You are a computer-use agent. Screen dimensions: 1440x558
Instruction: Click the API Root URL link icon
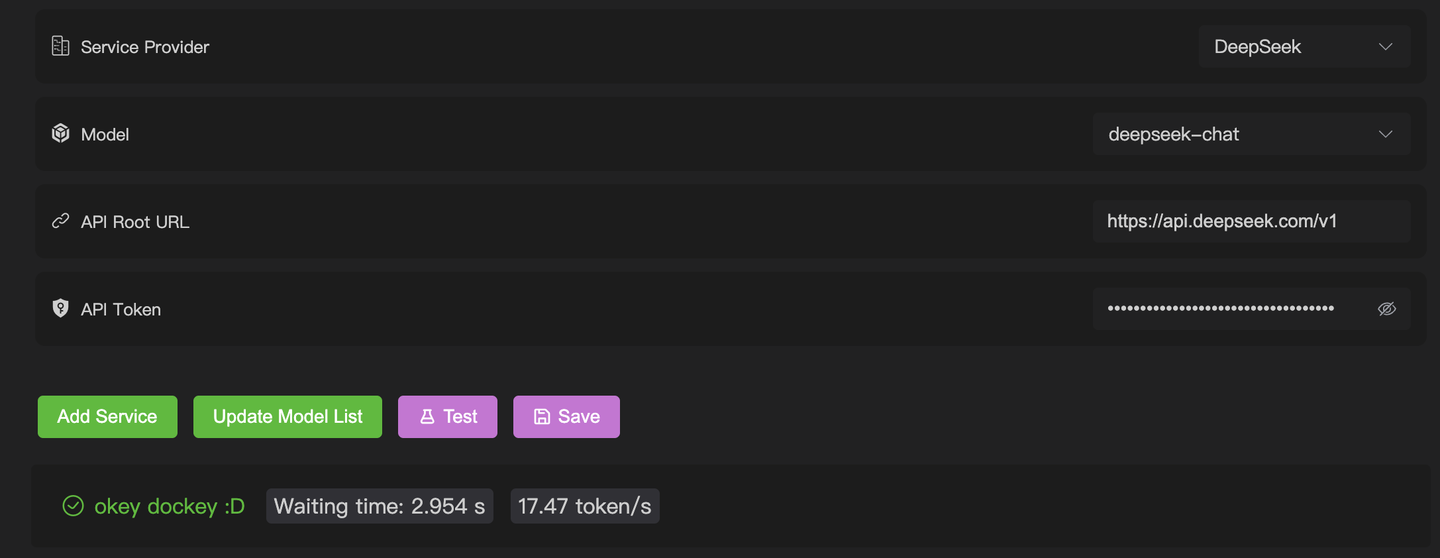[x=60, y=221]
